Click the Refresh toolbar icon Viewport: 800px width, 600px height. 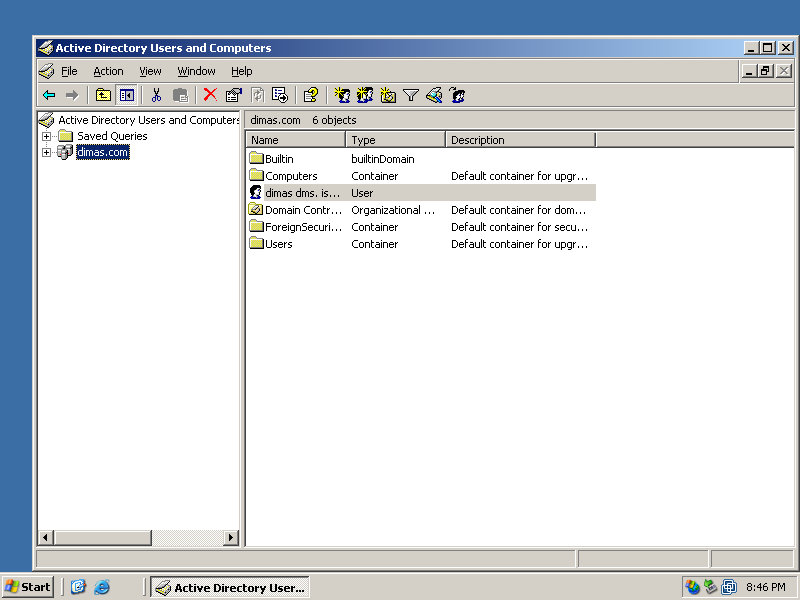(257, 95)
